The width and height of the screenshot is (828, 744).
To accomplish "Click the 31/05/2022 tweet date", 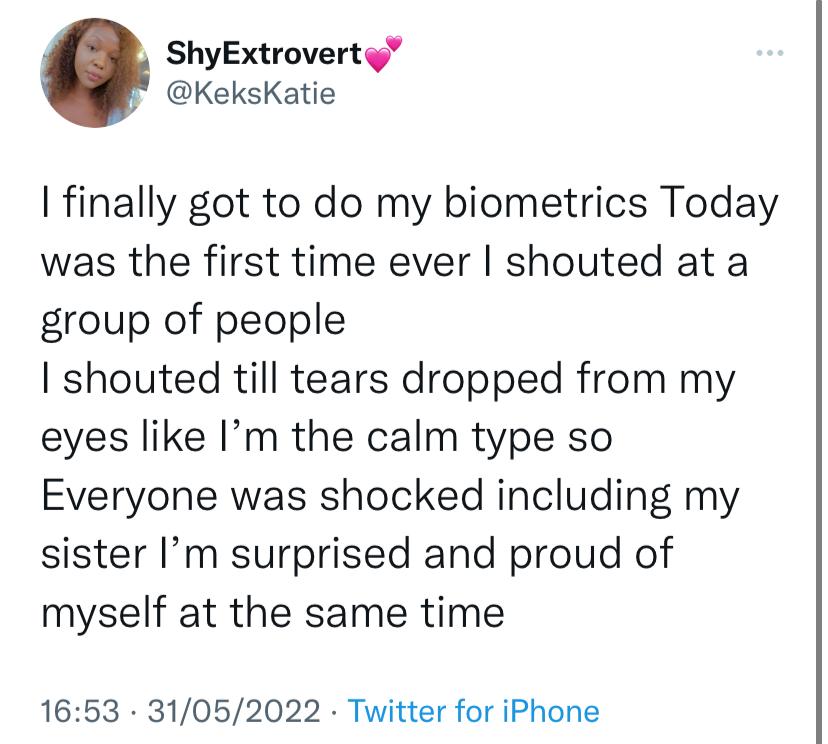I will 234,711.
